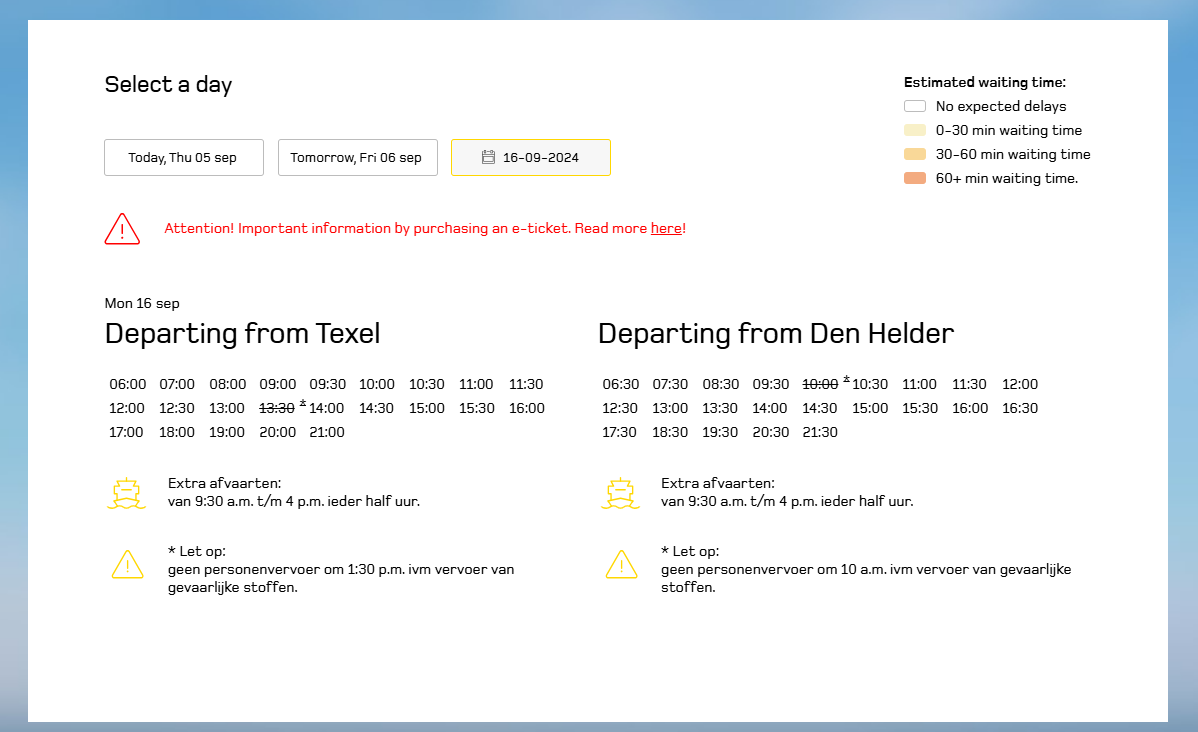Click the struck-through 13:30 Texel departure
This screenshot has width=1198, height=732.
[277, 408]
